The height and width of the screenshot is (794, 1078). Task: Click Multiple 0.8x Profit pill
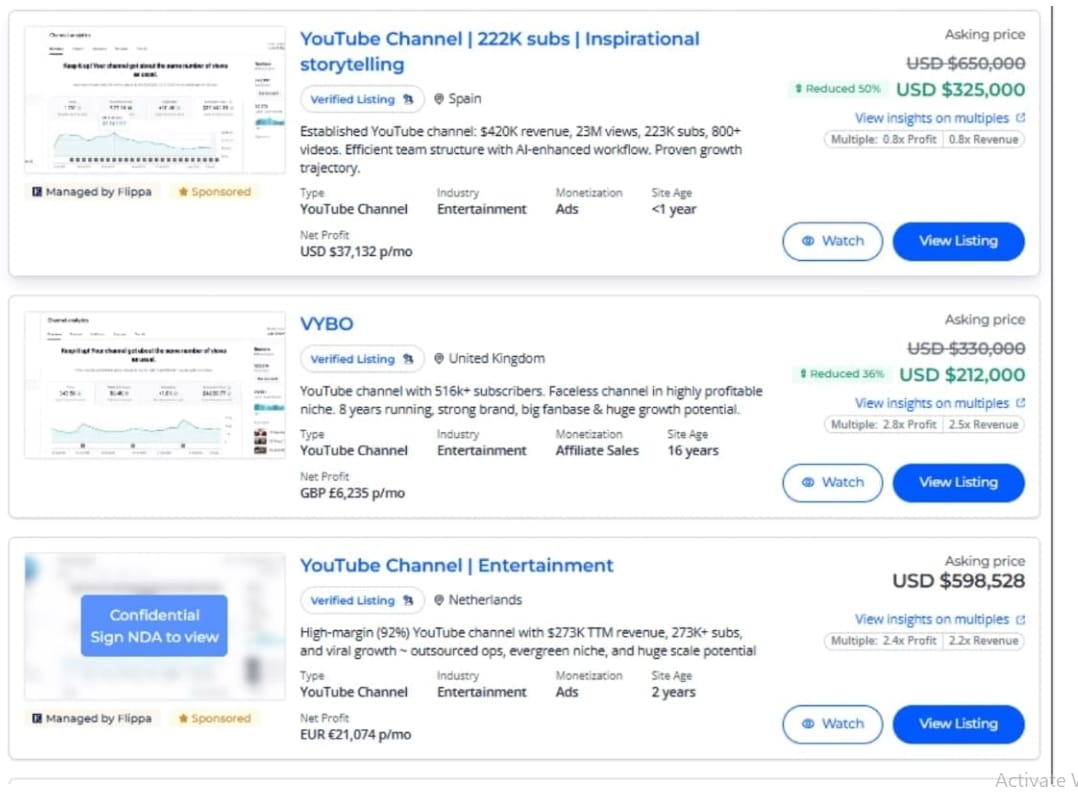click(883, 140)
